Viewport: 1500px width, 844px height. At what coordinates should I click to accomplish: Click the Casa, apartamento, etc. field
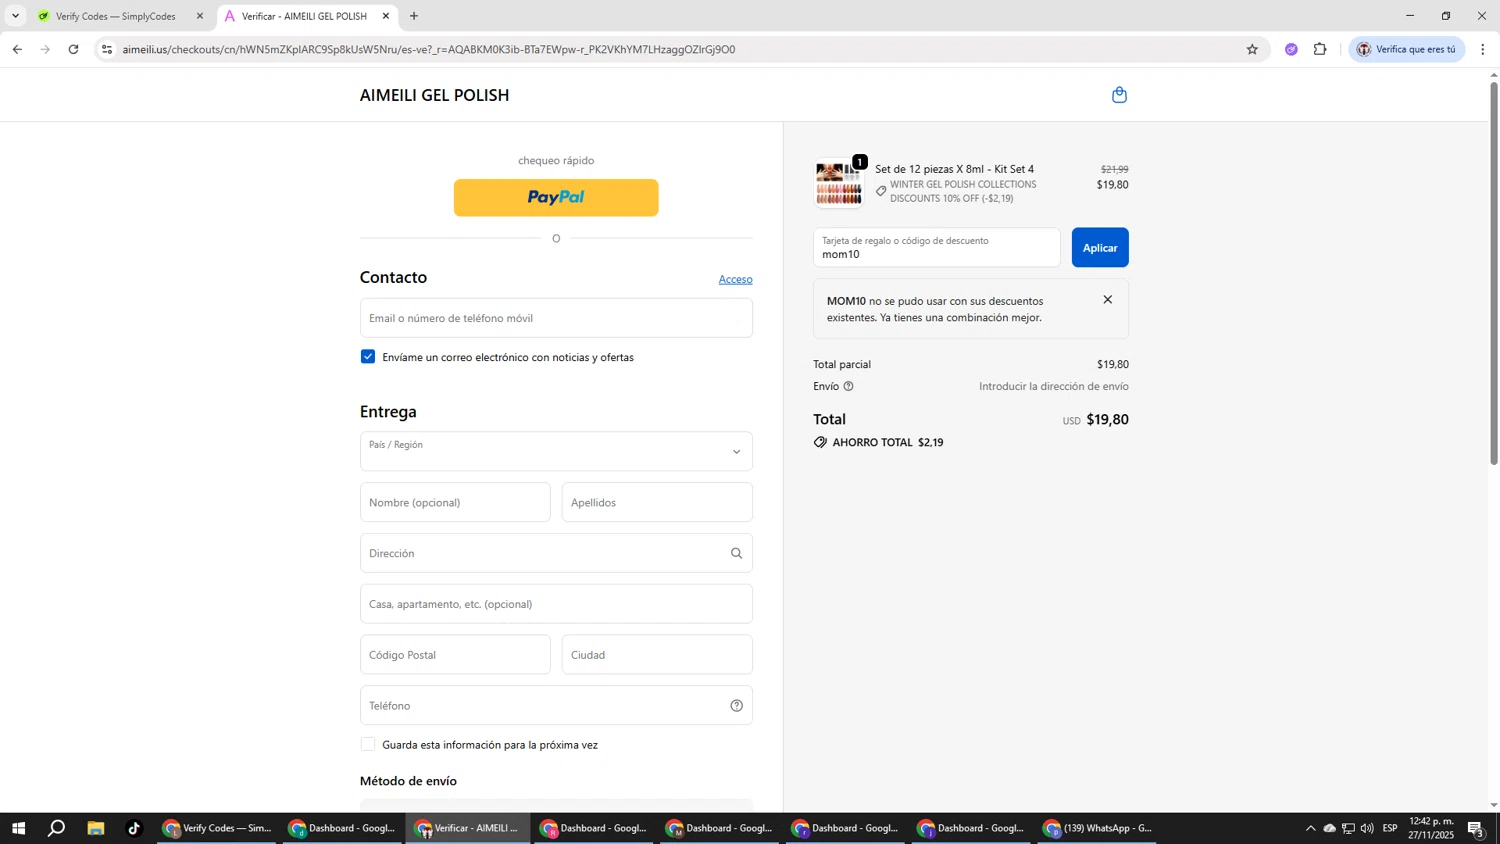click(556, 604)
